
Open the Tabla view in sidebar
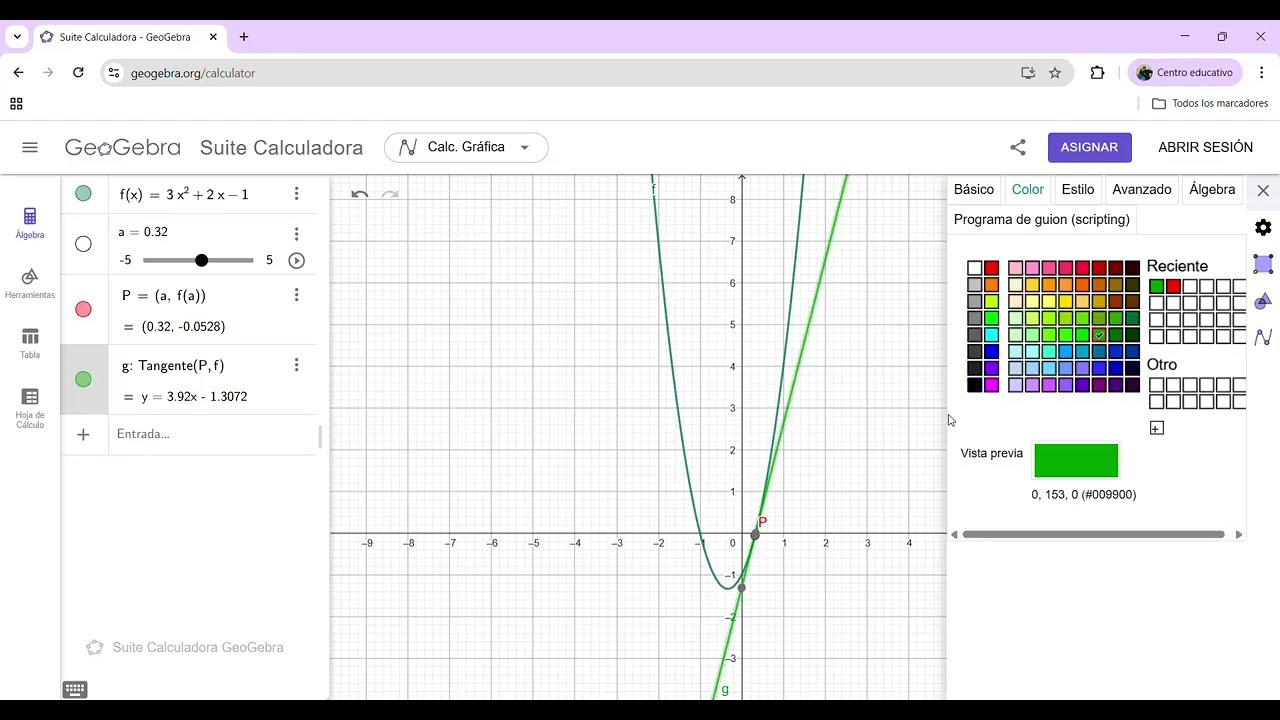pyautogui.click(x=30, y=343)
